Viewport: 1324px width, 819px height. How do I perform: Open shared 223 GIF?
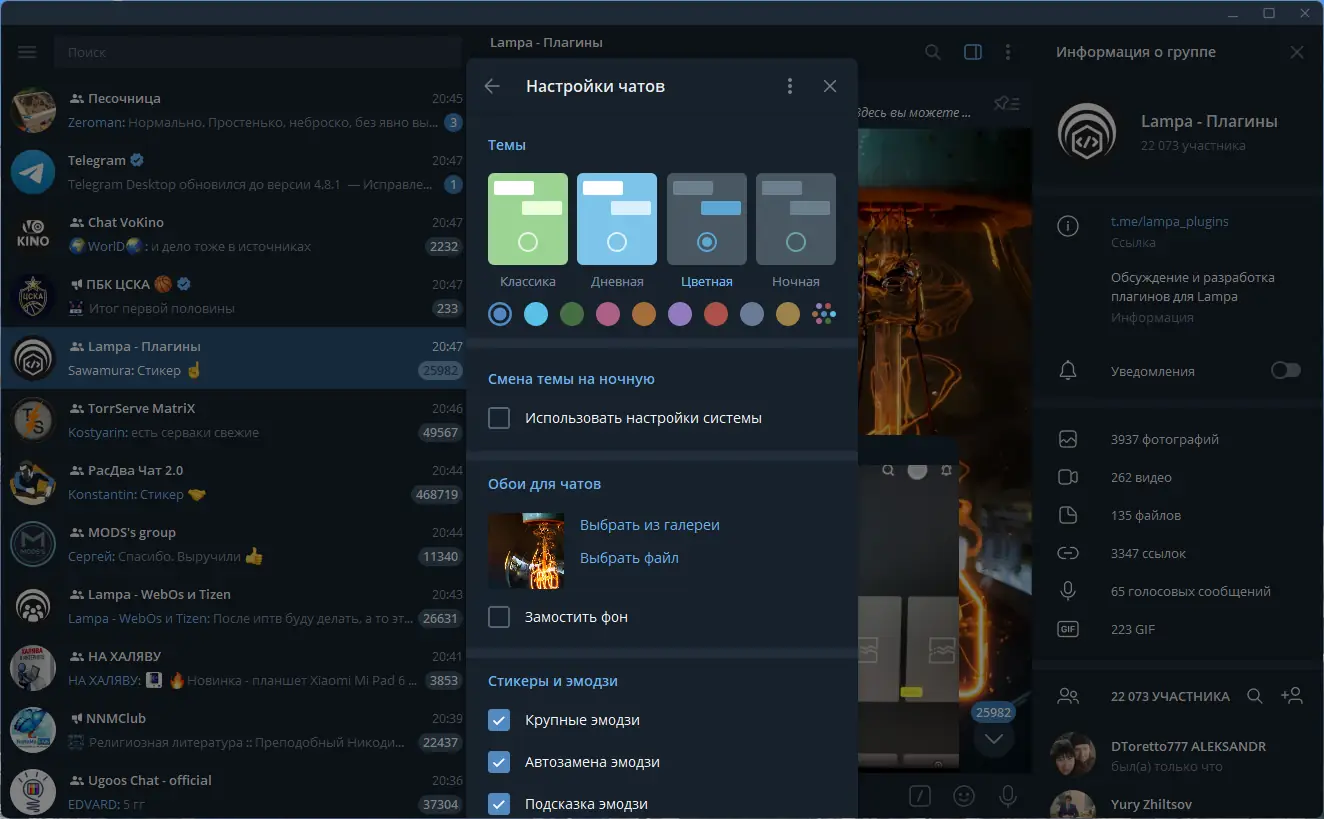1177,629
